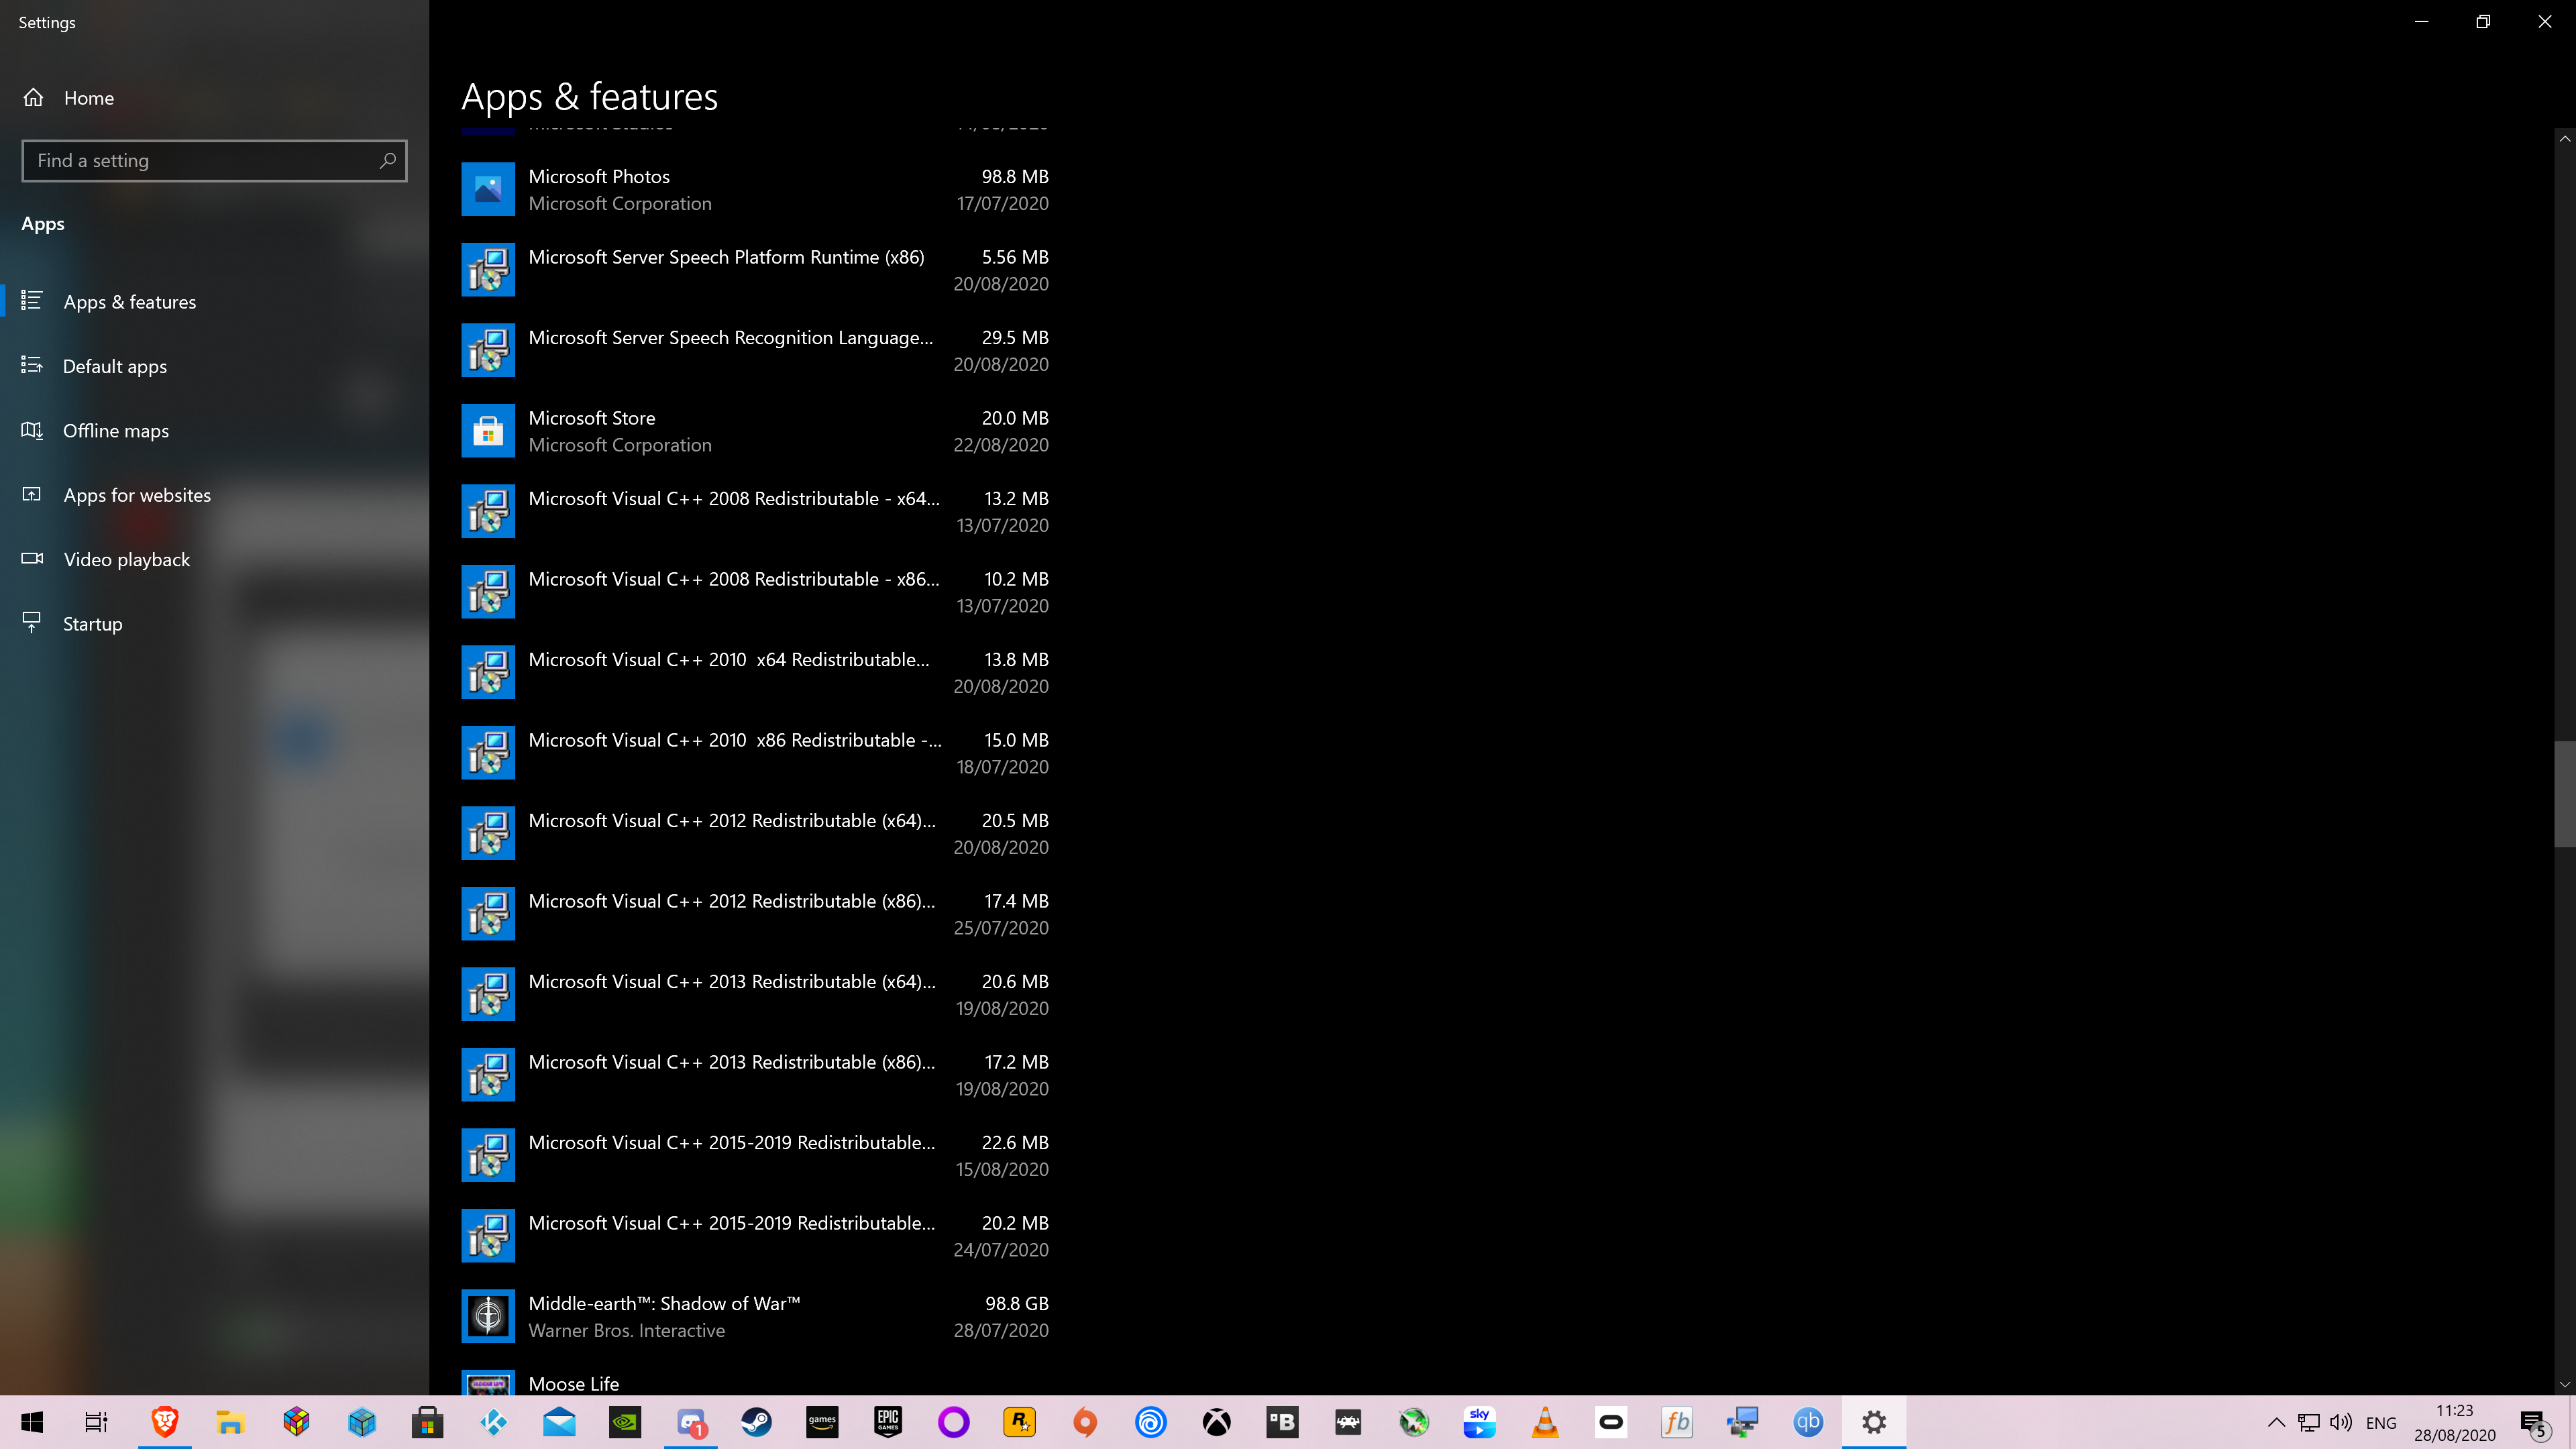The image size is (2576, 1449).
Task: Select Visual C++ 2013 Redistributable (x64) entry
Action: (x=755, y=994)
